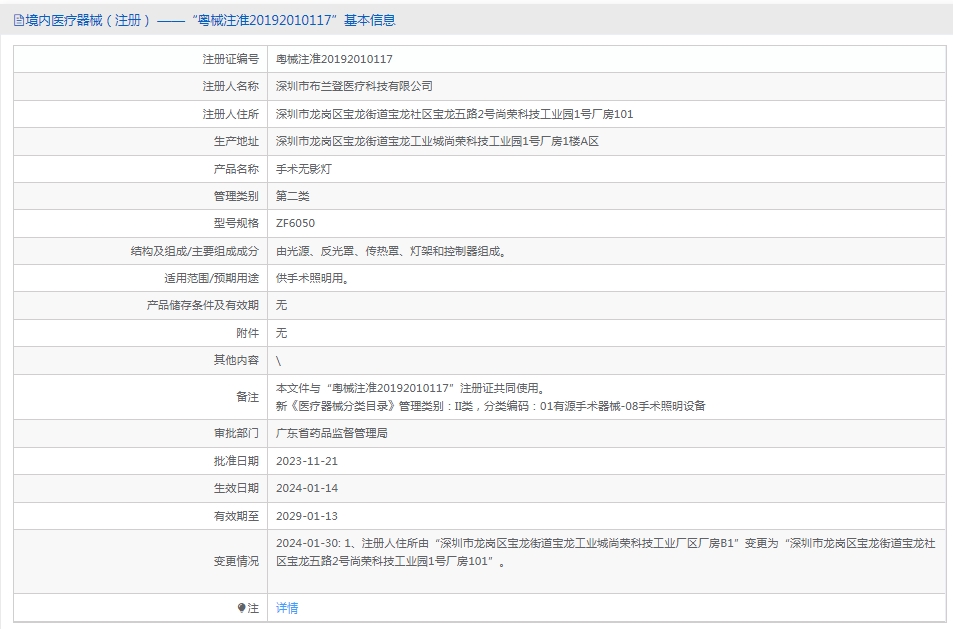
Task: Select approval date 2023-11-21
Action: 307,461
